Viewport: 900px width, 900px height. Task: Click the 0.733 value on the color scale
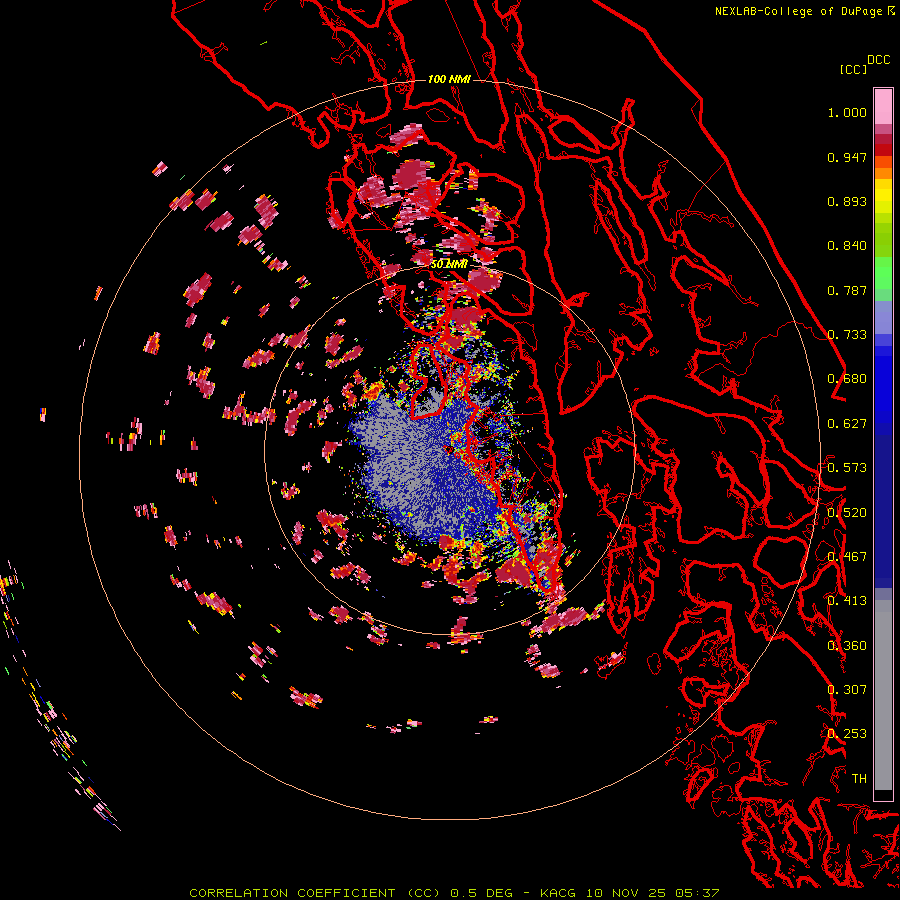(x=847, y=335)
